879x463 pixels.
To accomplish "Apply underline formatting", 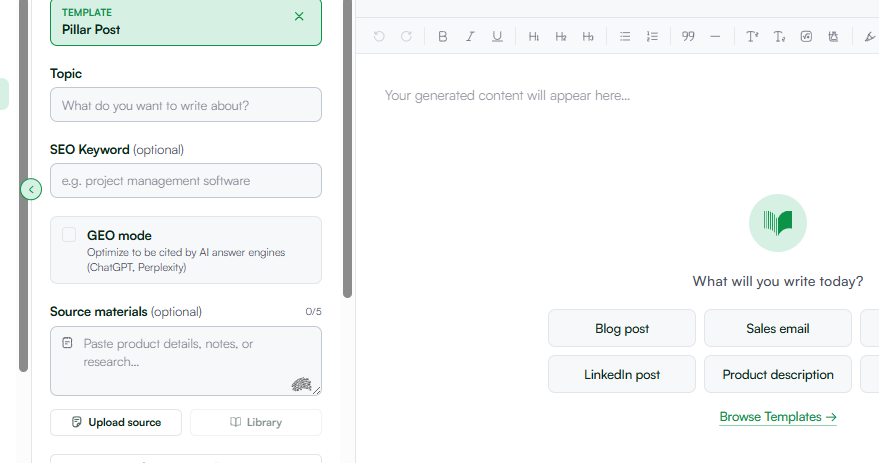I will coord(497,36).
